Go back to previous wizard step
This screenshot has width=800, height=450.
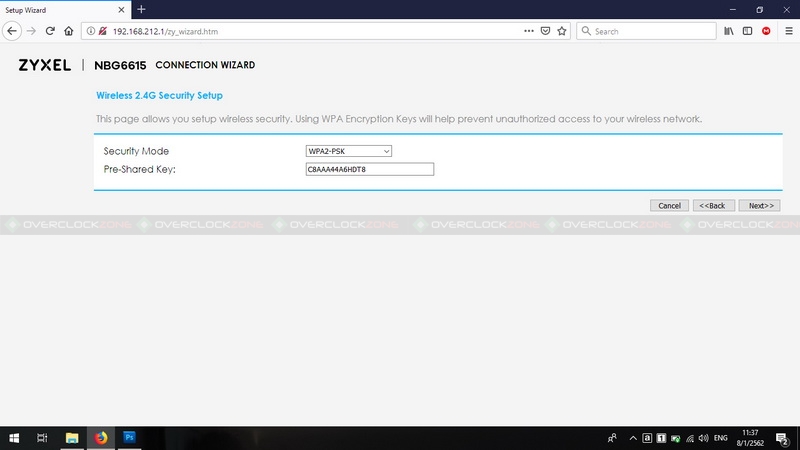[x=713, y=206]
